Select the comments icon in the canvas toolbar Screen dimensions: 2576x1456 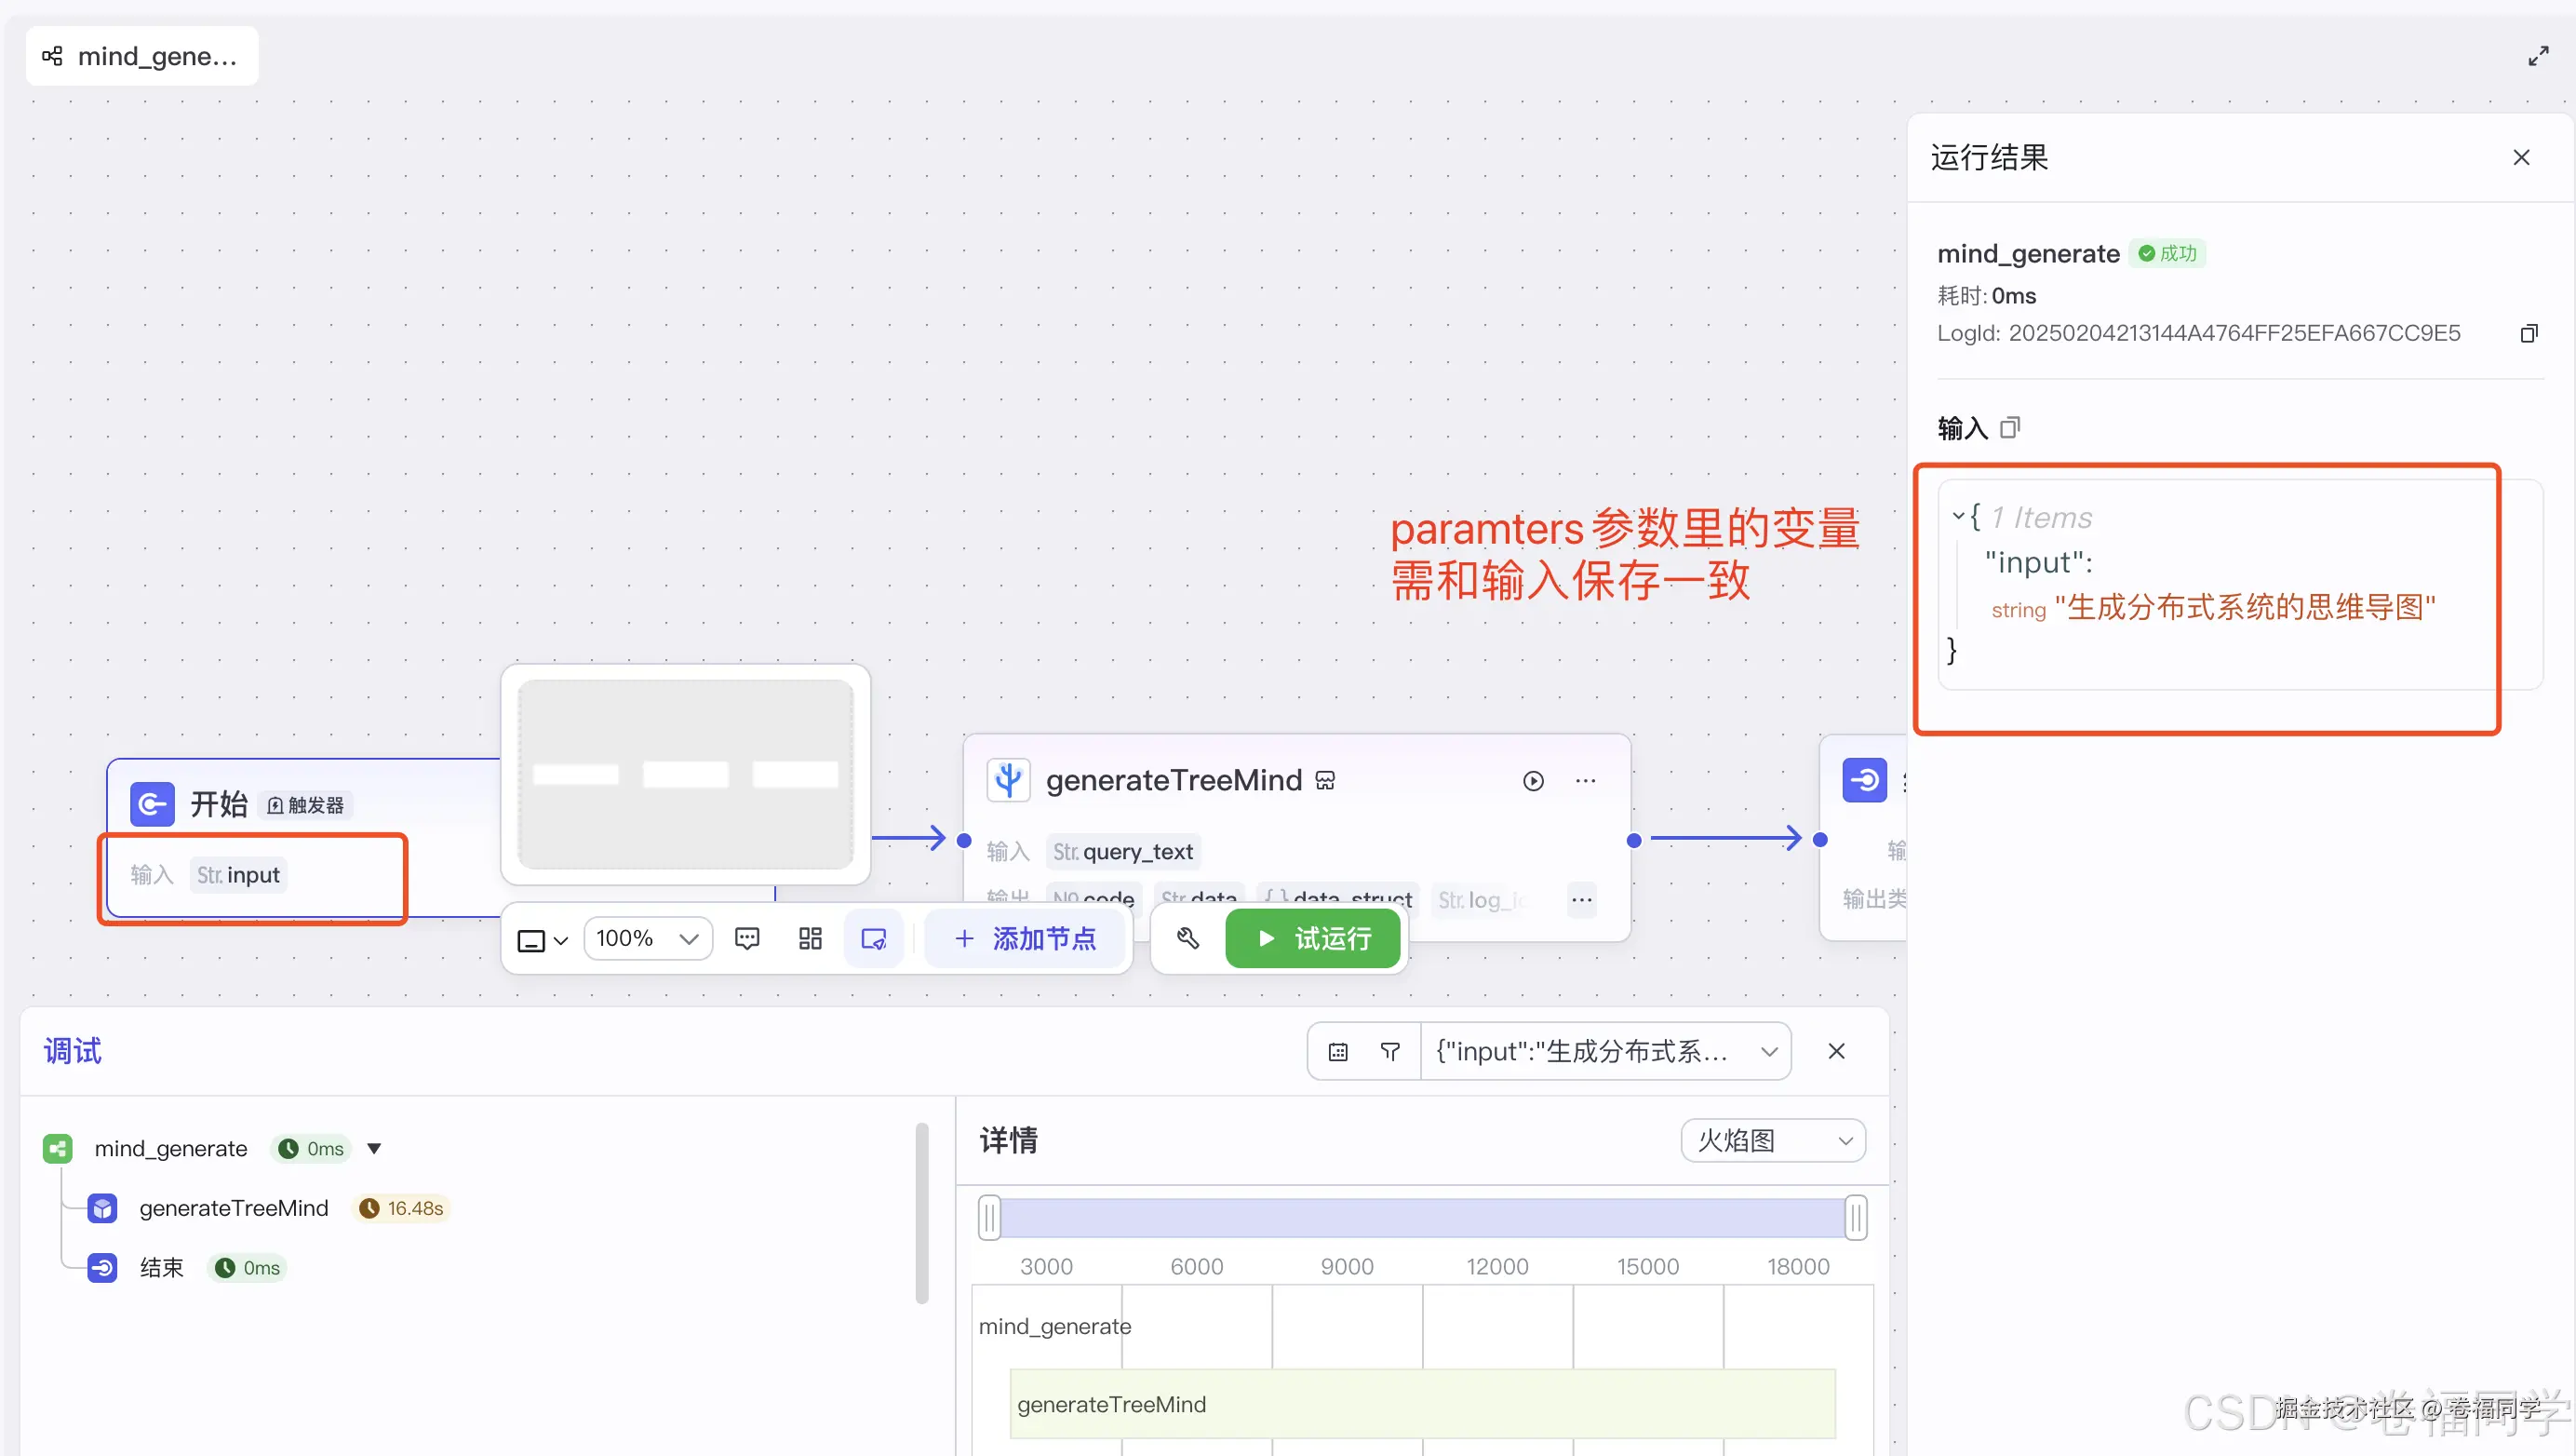[747, 938]
